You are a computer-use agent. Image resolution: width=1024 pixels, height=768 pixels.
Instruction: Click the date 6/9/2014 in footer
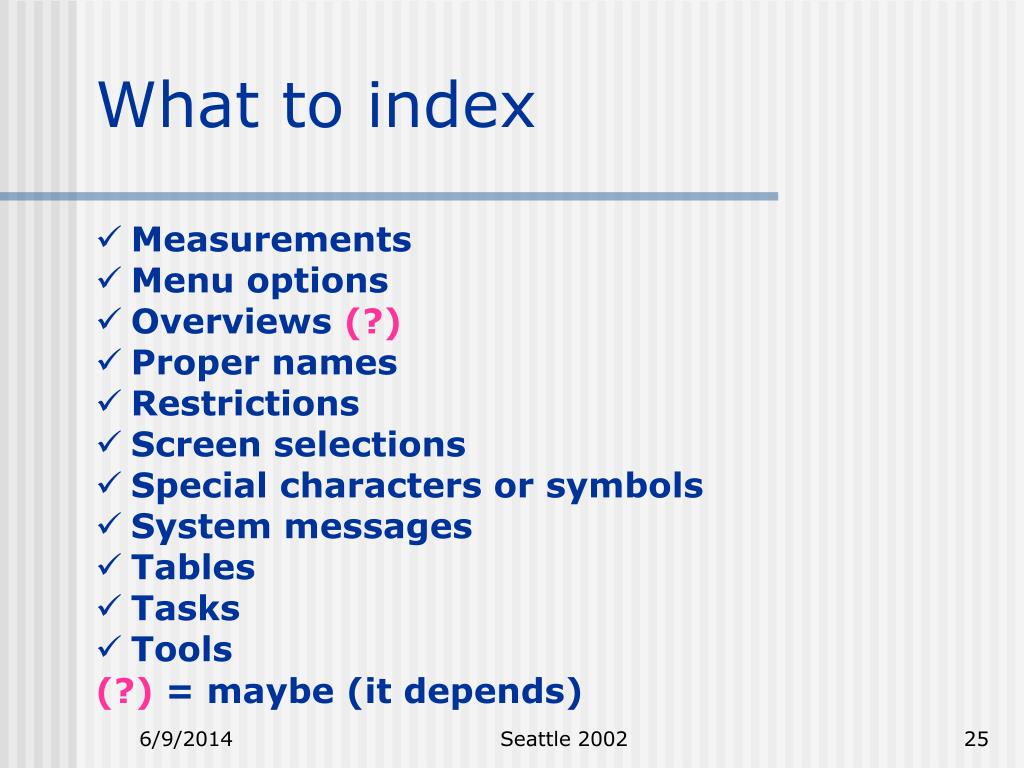point(186,739)
